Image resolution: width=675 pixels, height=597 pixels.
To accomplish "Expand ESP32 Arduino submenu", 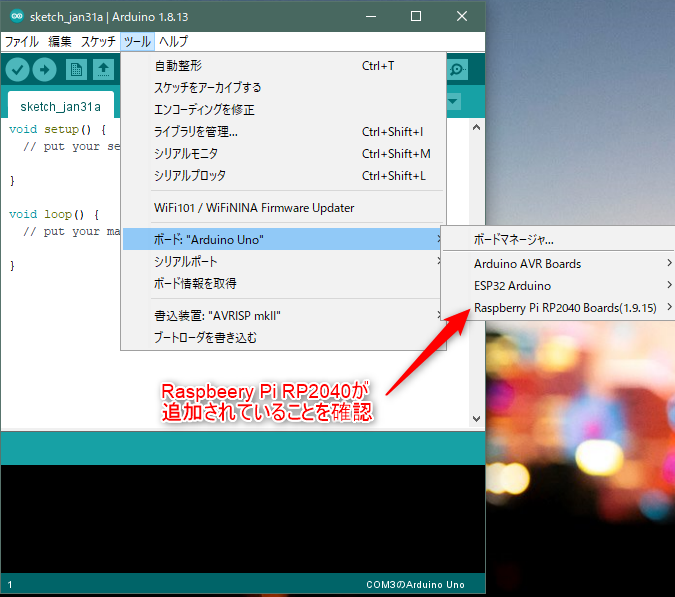I will click(x=559, y=286).
